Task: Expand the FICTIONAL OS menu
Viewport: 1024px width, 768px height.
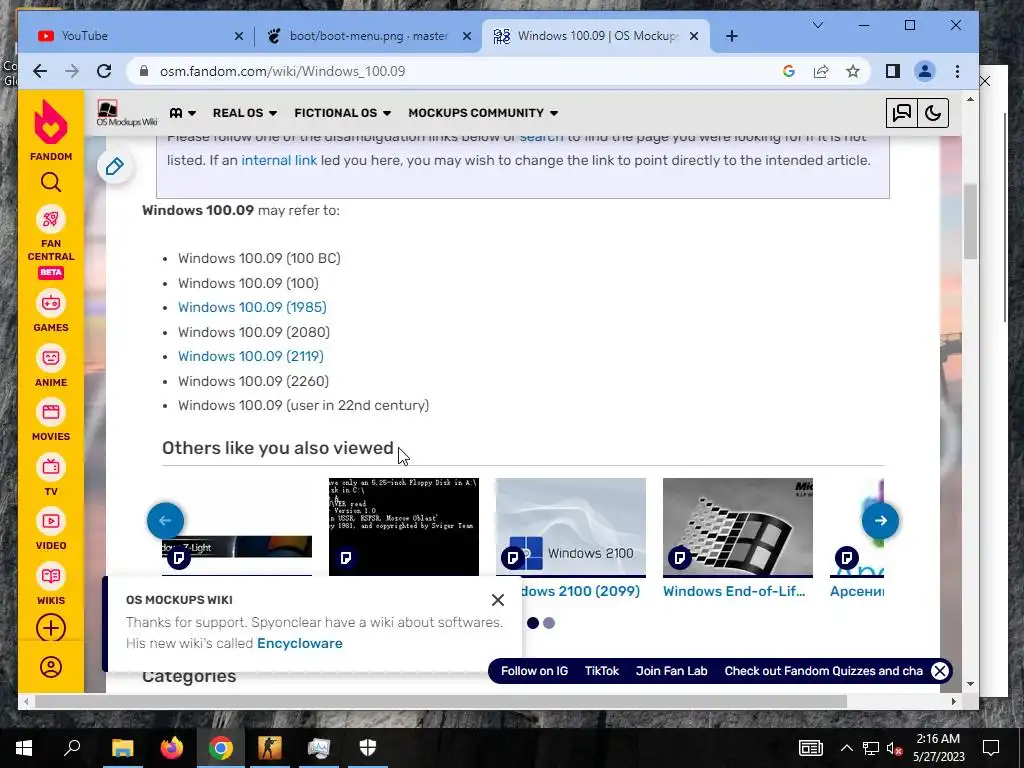Action: pos(343,113)
